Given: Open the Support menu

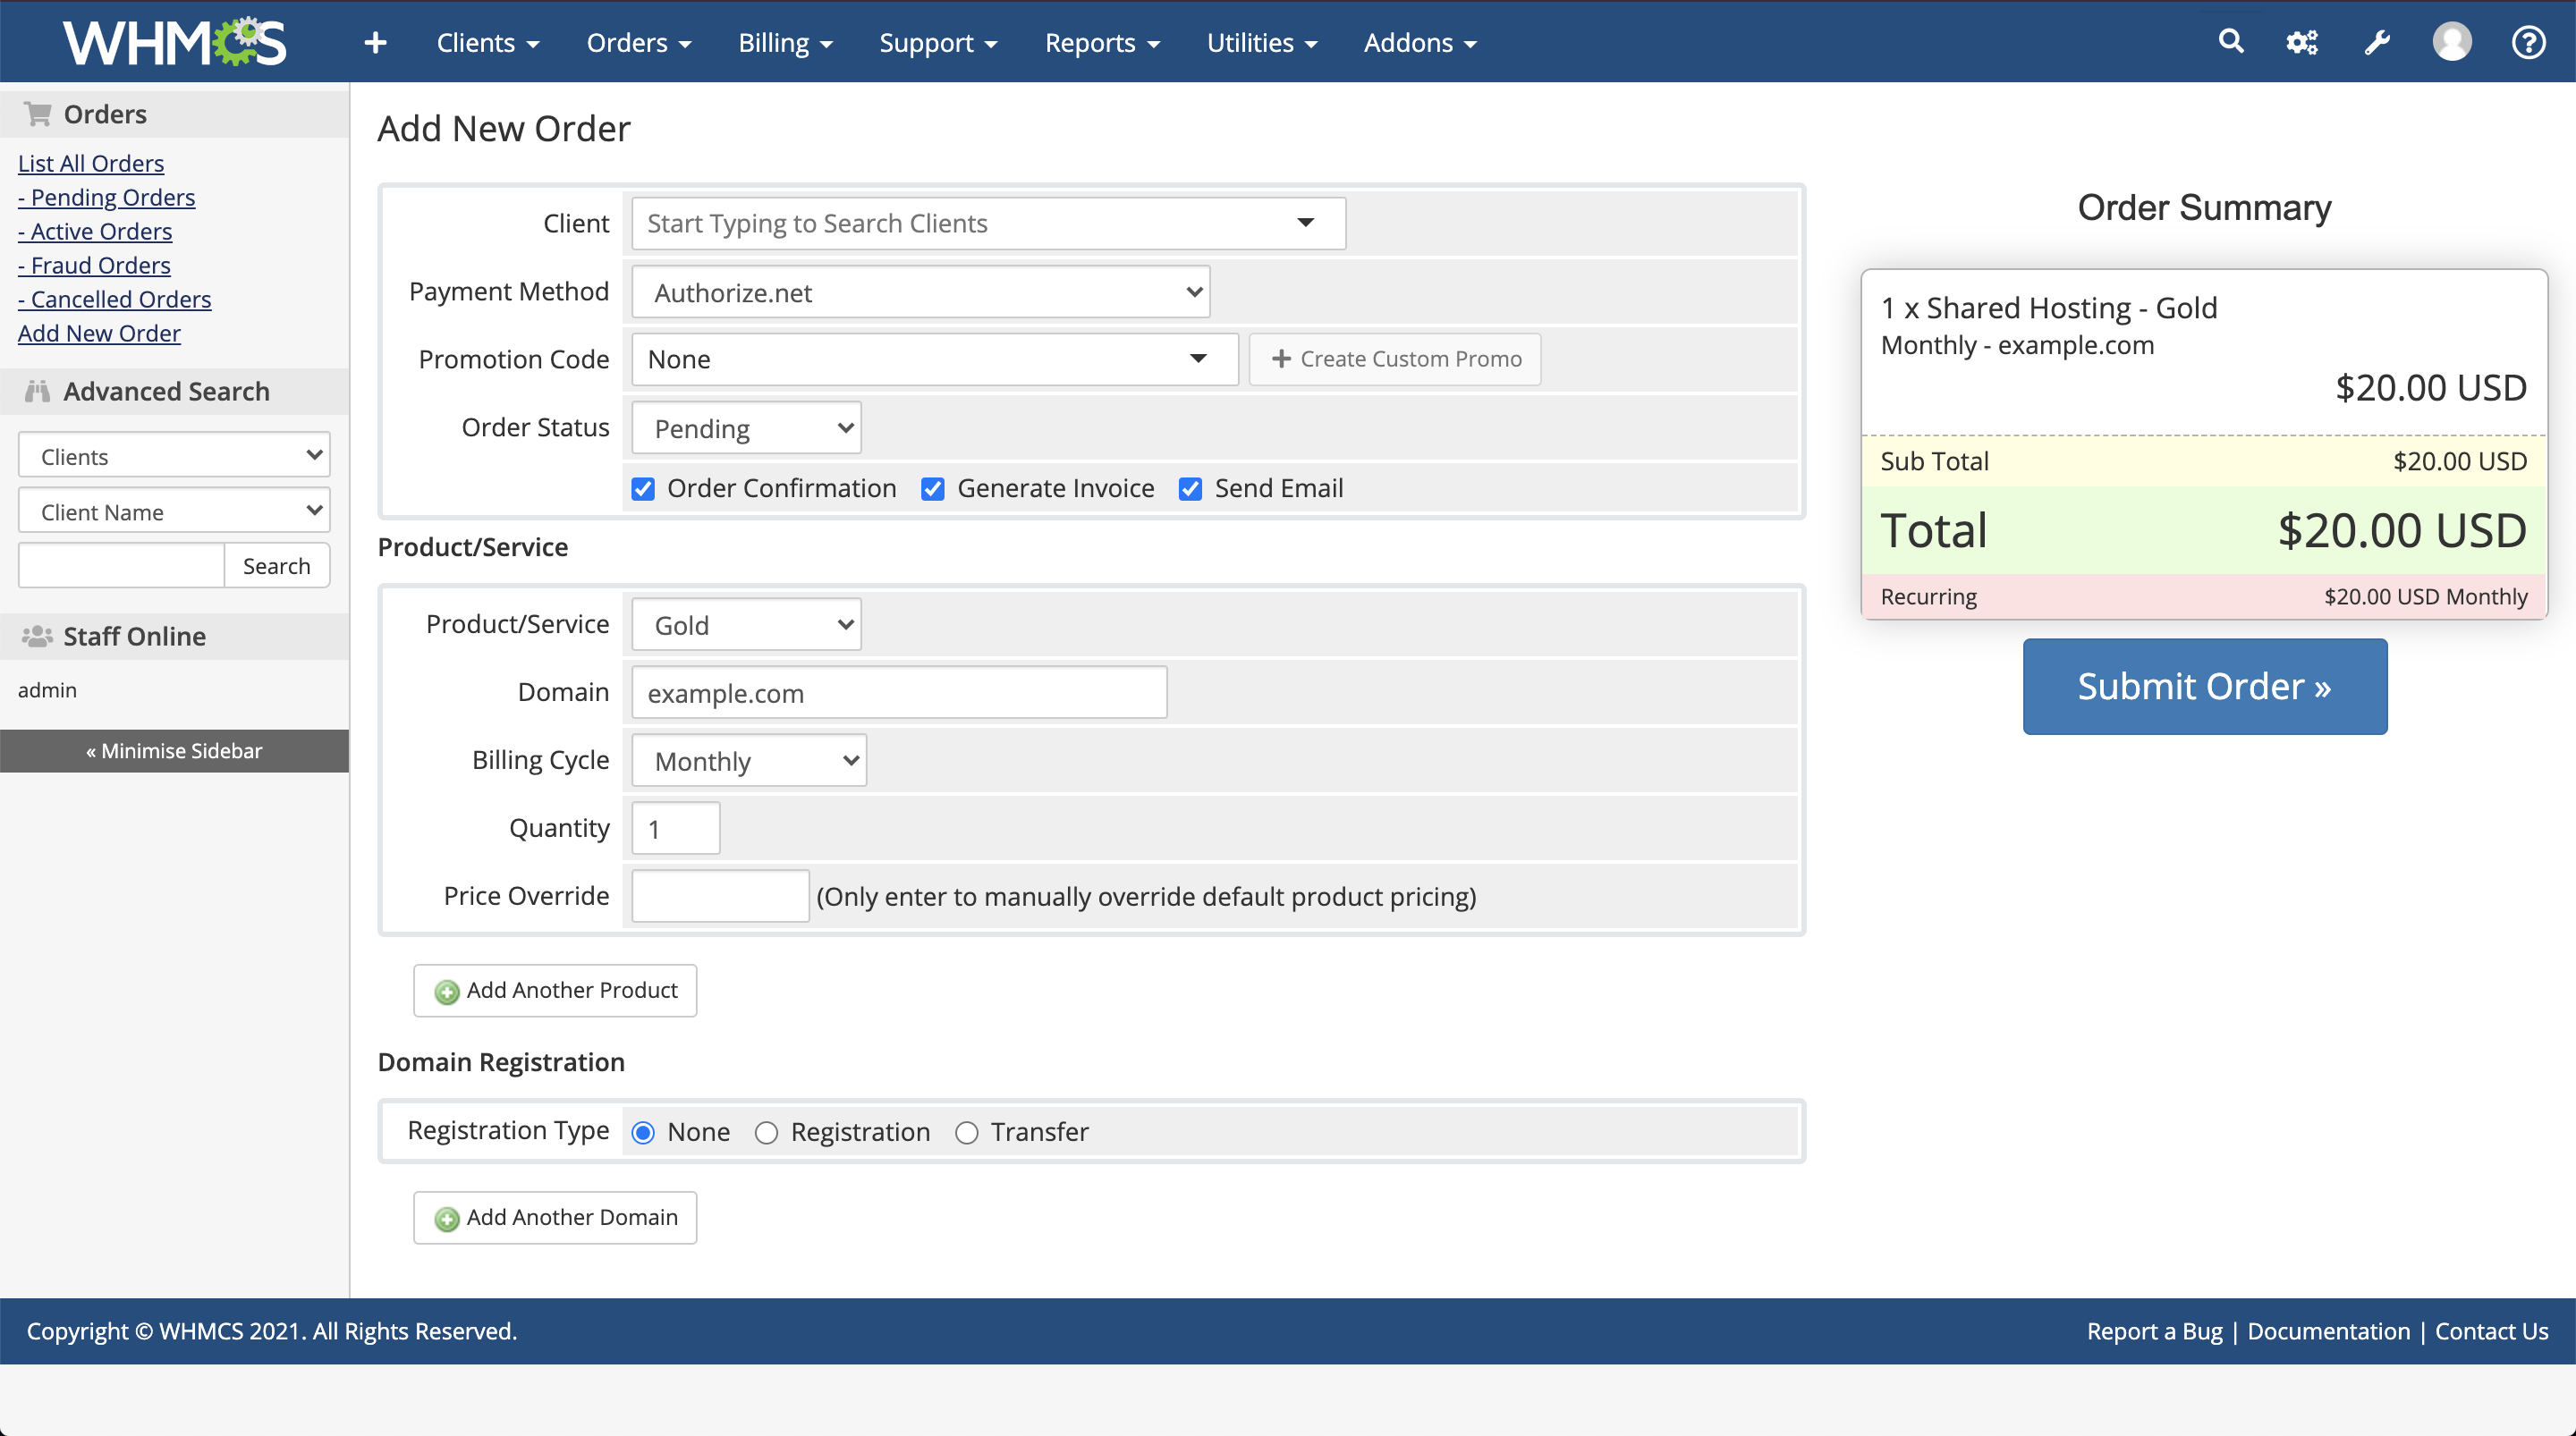Looking at the screenshot, I should click(938, 43).
